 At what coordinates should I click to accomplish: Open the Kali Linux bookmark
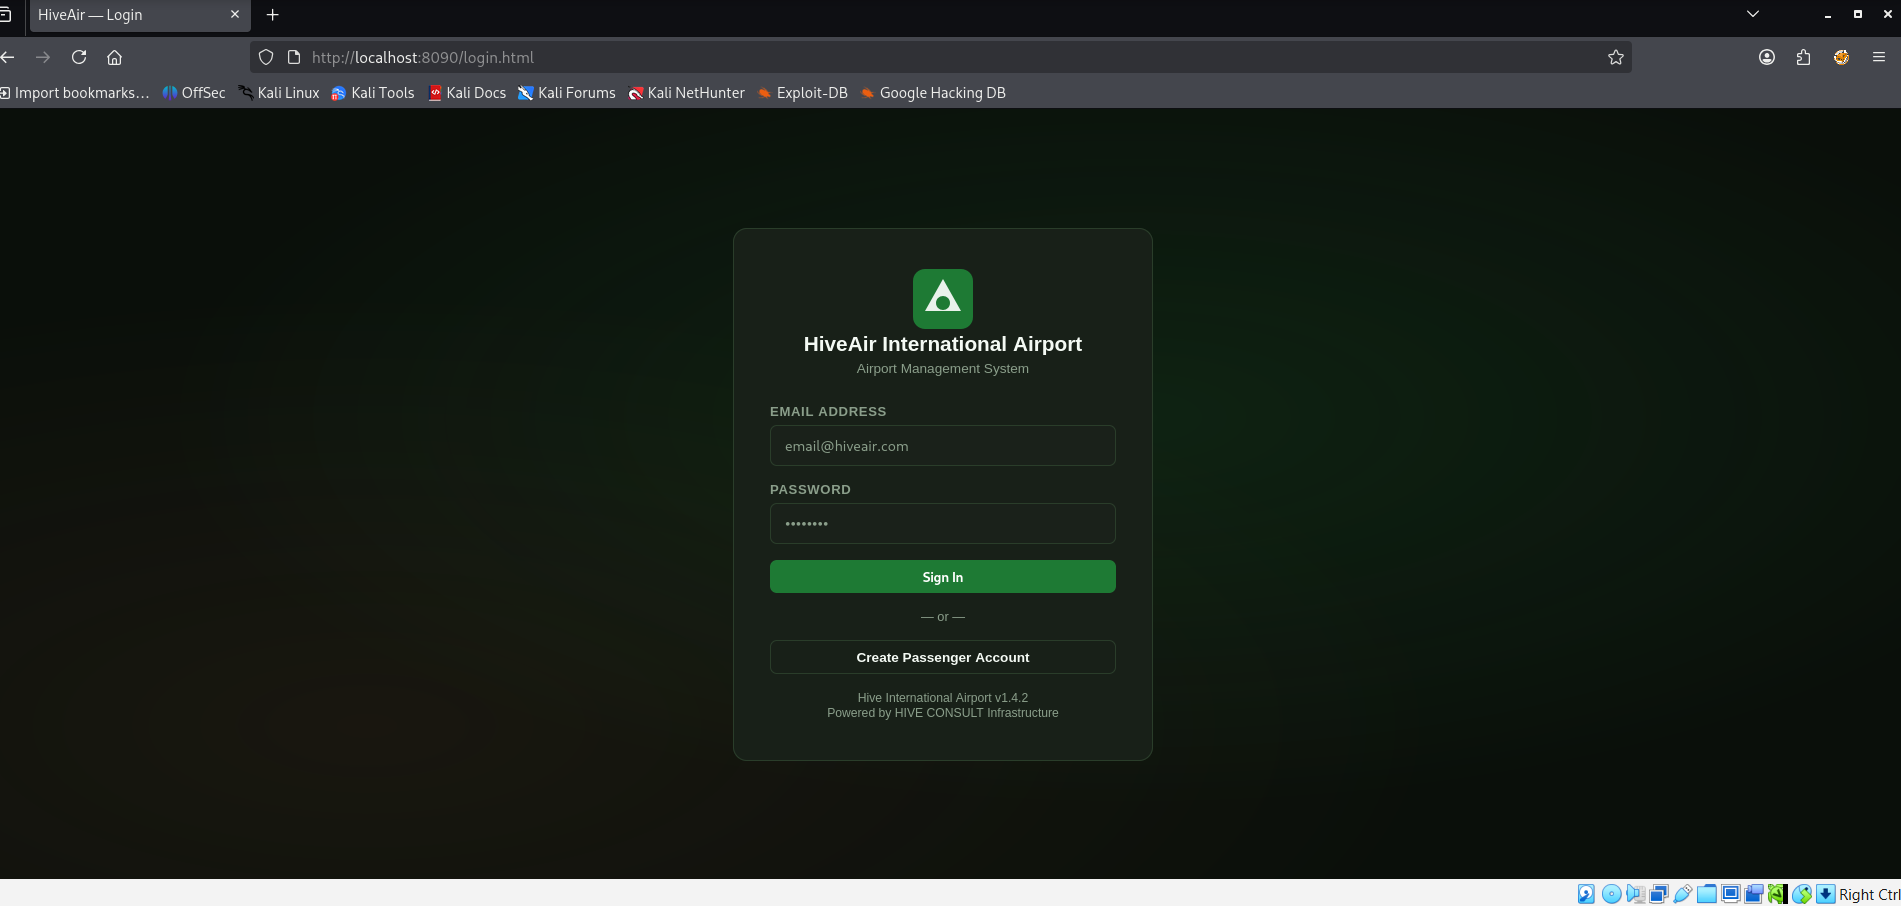(279, 93)
